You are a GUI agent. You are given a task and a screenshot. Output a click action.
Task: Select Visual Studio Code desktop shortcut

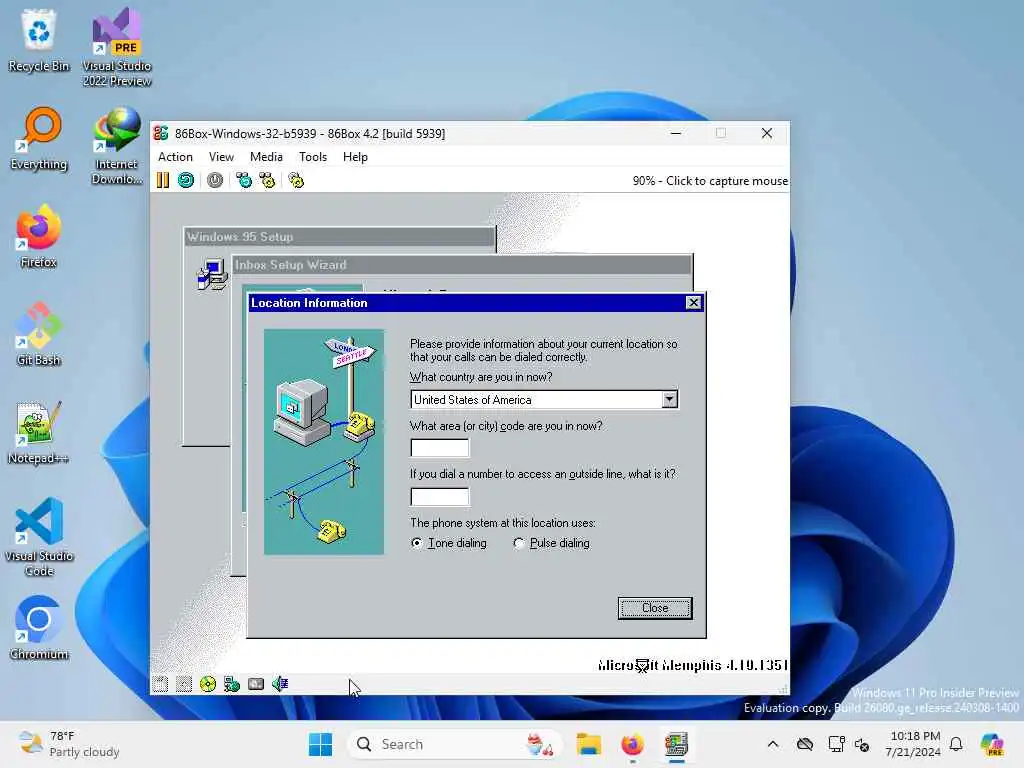point(39,537)
